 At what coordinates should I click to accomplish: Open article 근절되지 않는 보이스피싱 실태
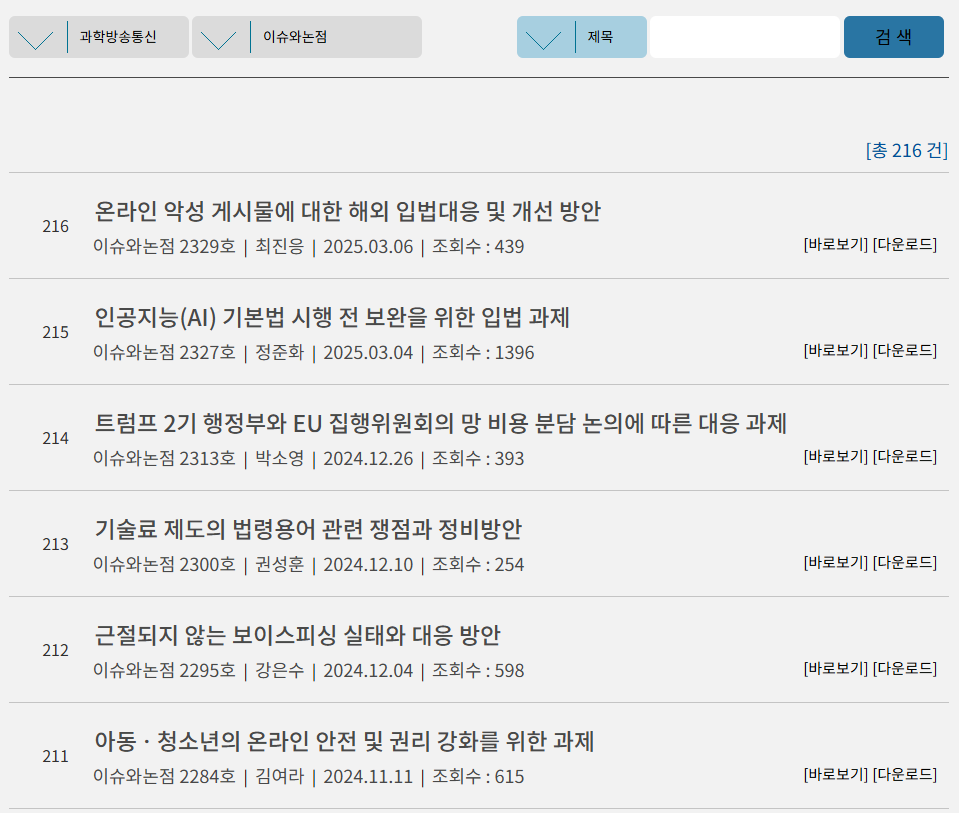point(297,635)
